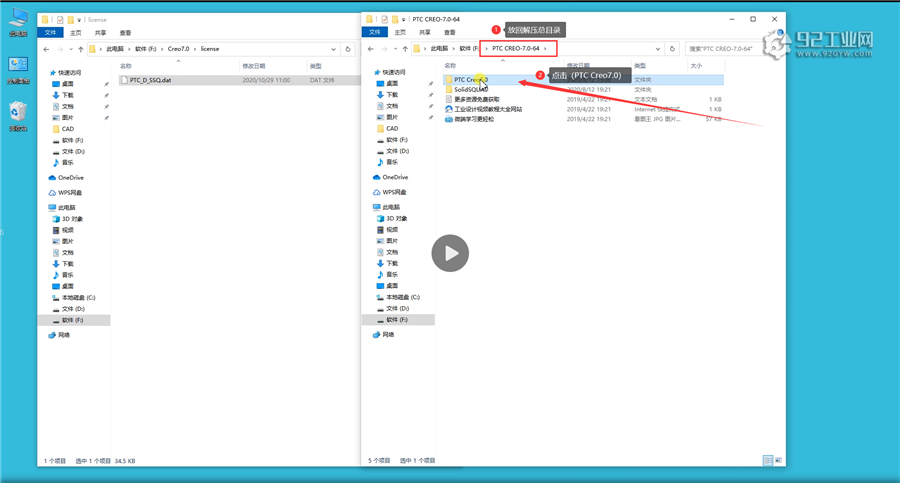Open 主页 tab in PTC CREO-7.0-64 window
900x483 pixels.
(x=400, y=32)
